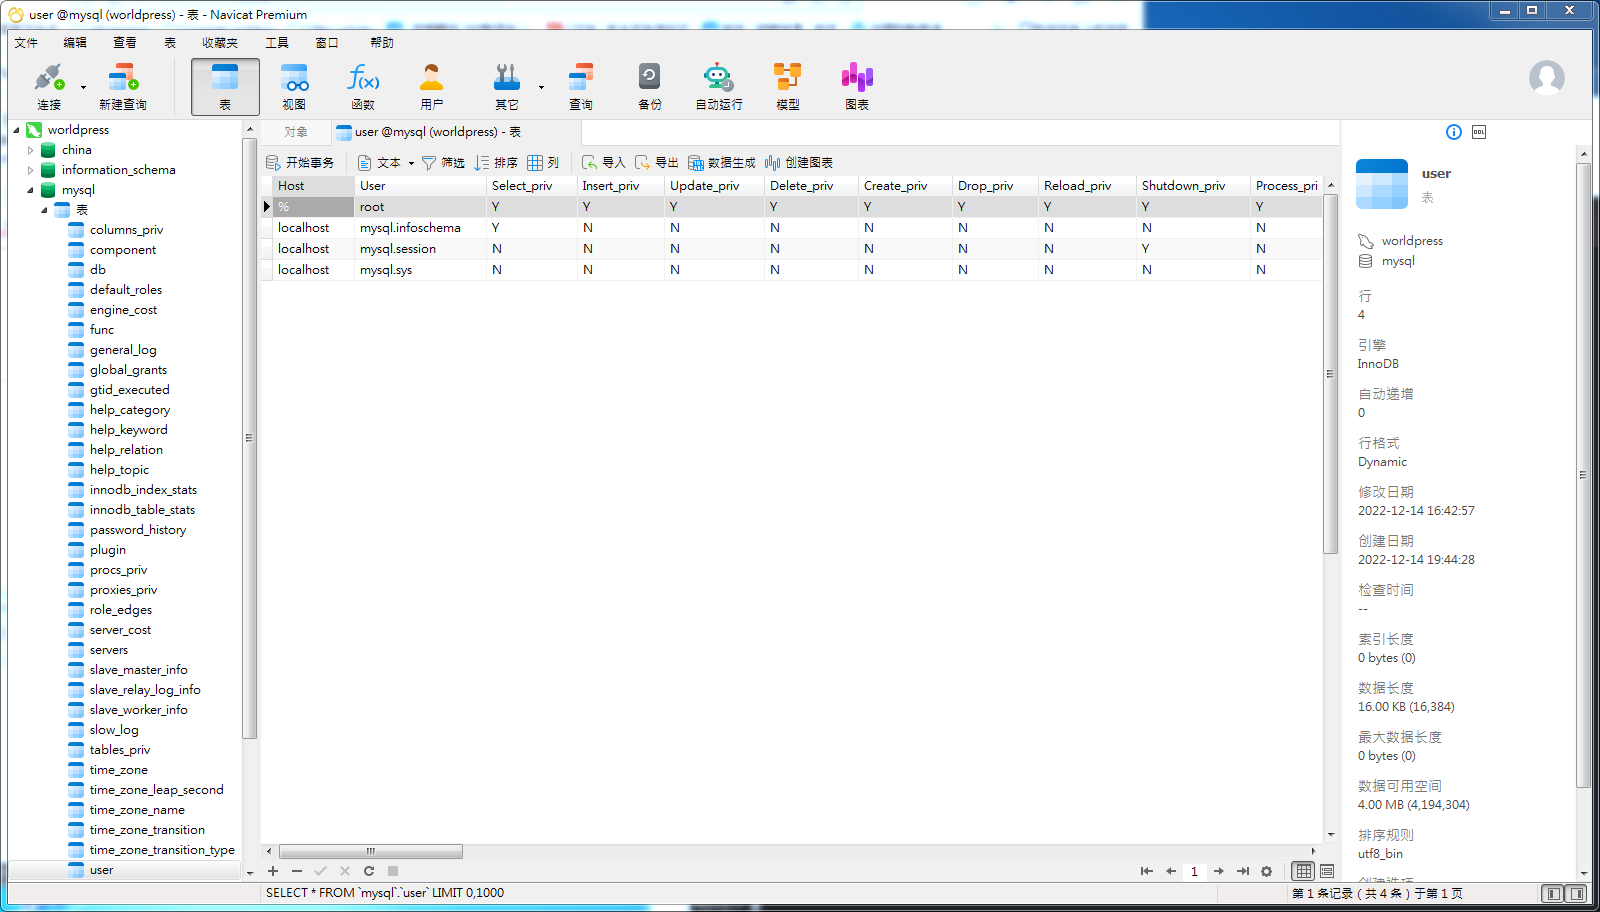
Task: Click the root user cell
Action: [420, 207]
